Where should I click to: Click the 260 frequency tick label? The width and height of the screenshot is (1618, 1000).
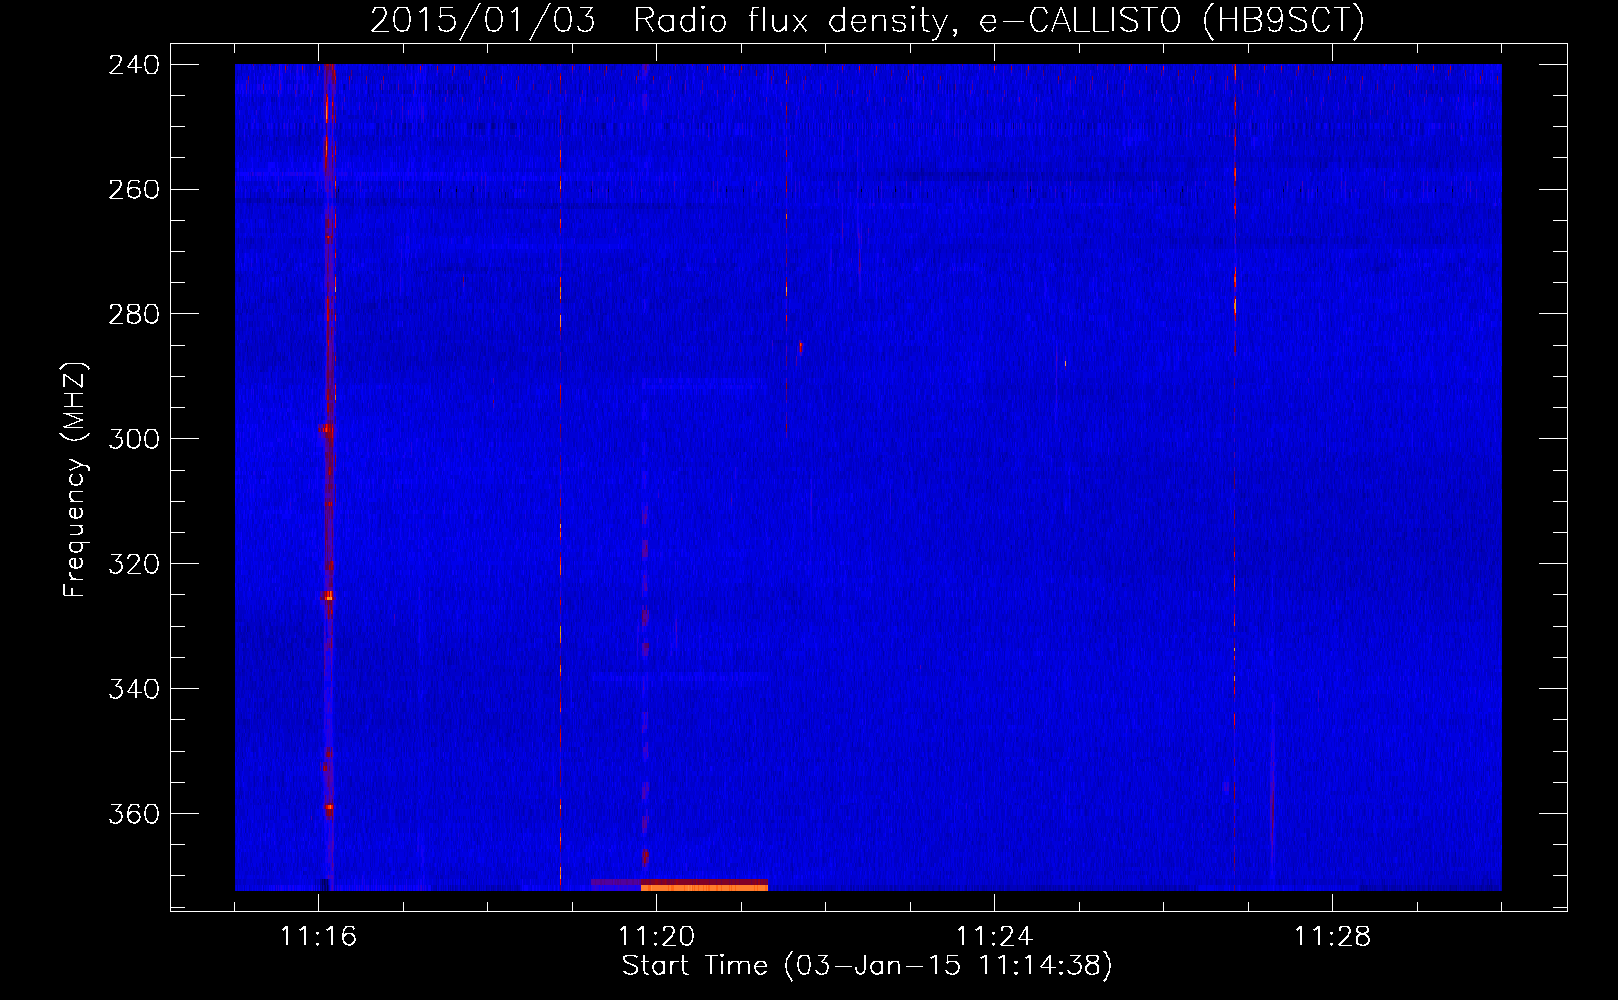pyautogui.click(x=134, y=189)
